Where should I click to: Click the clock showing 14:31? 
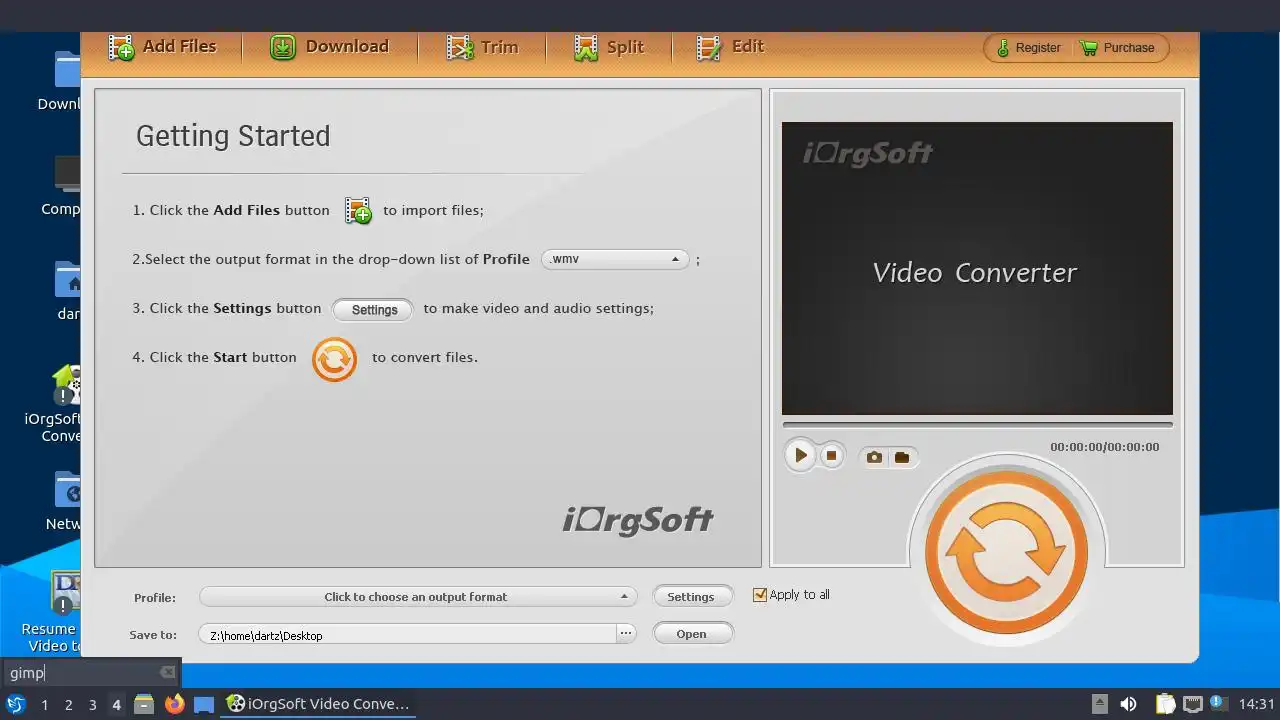point(1257,704)
